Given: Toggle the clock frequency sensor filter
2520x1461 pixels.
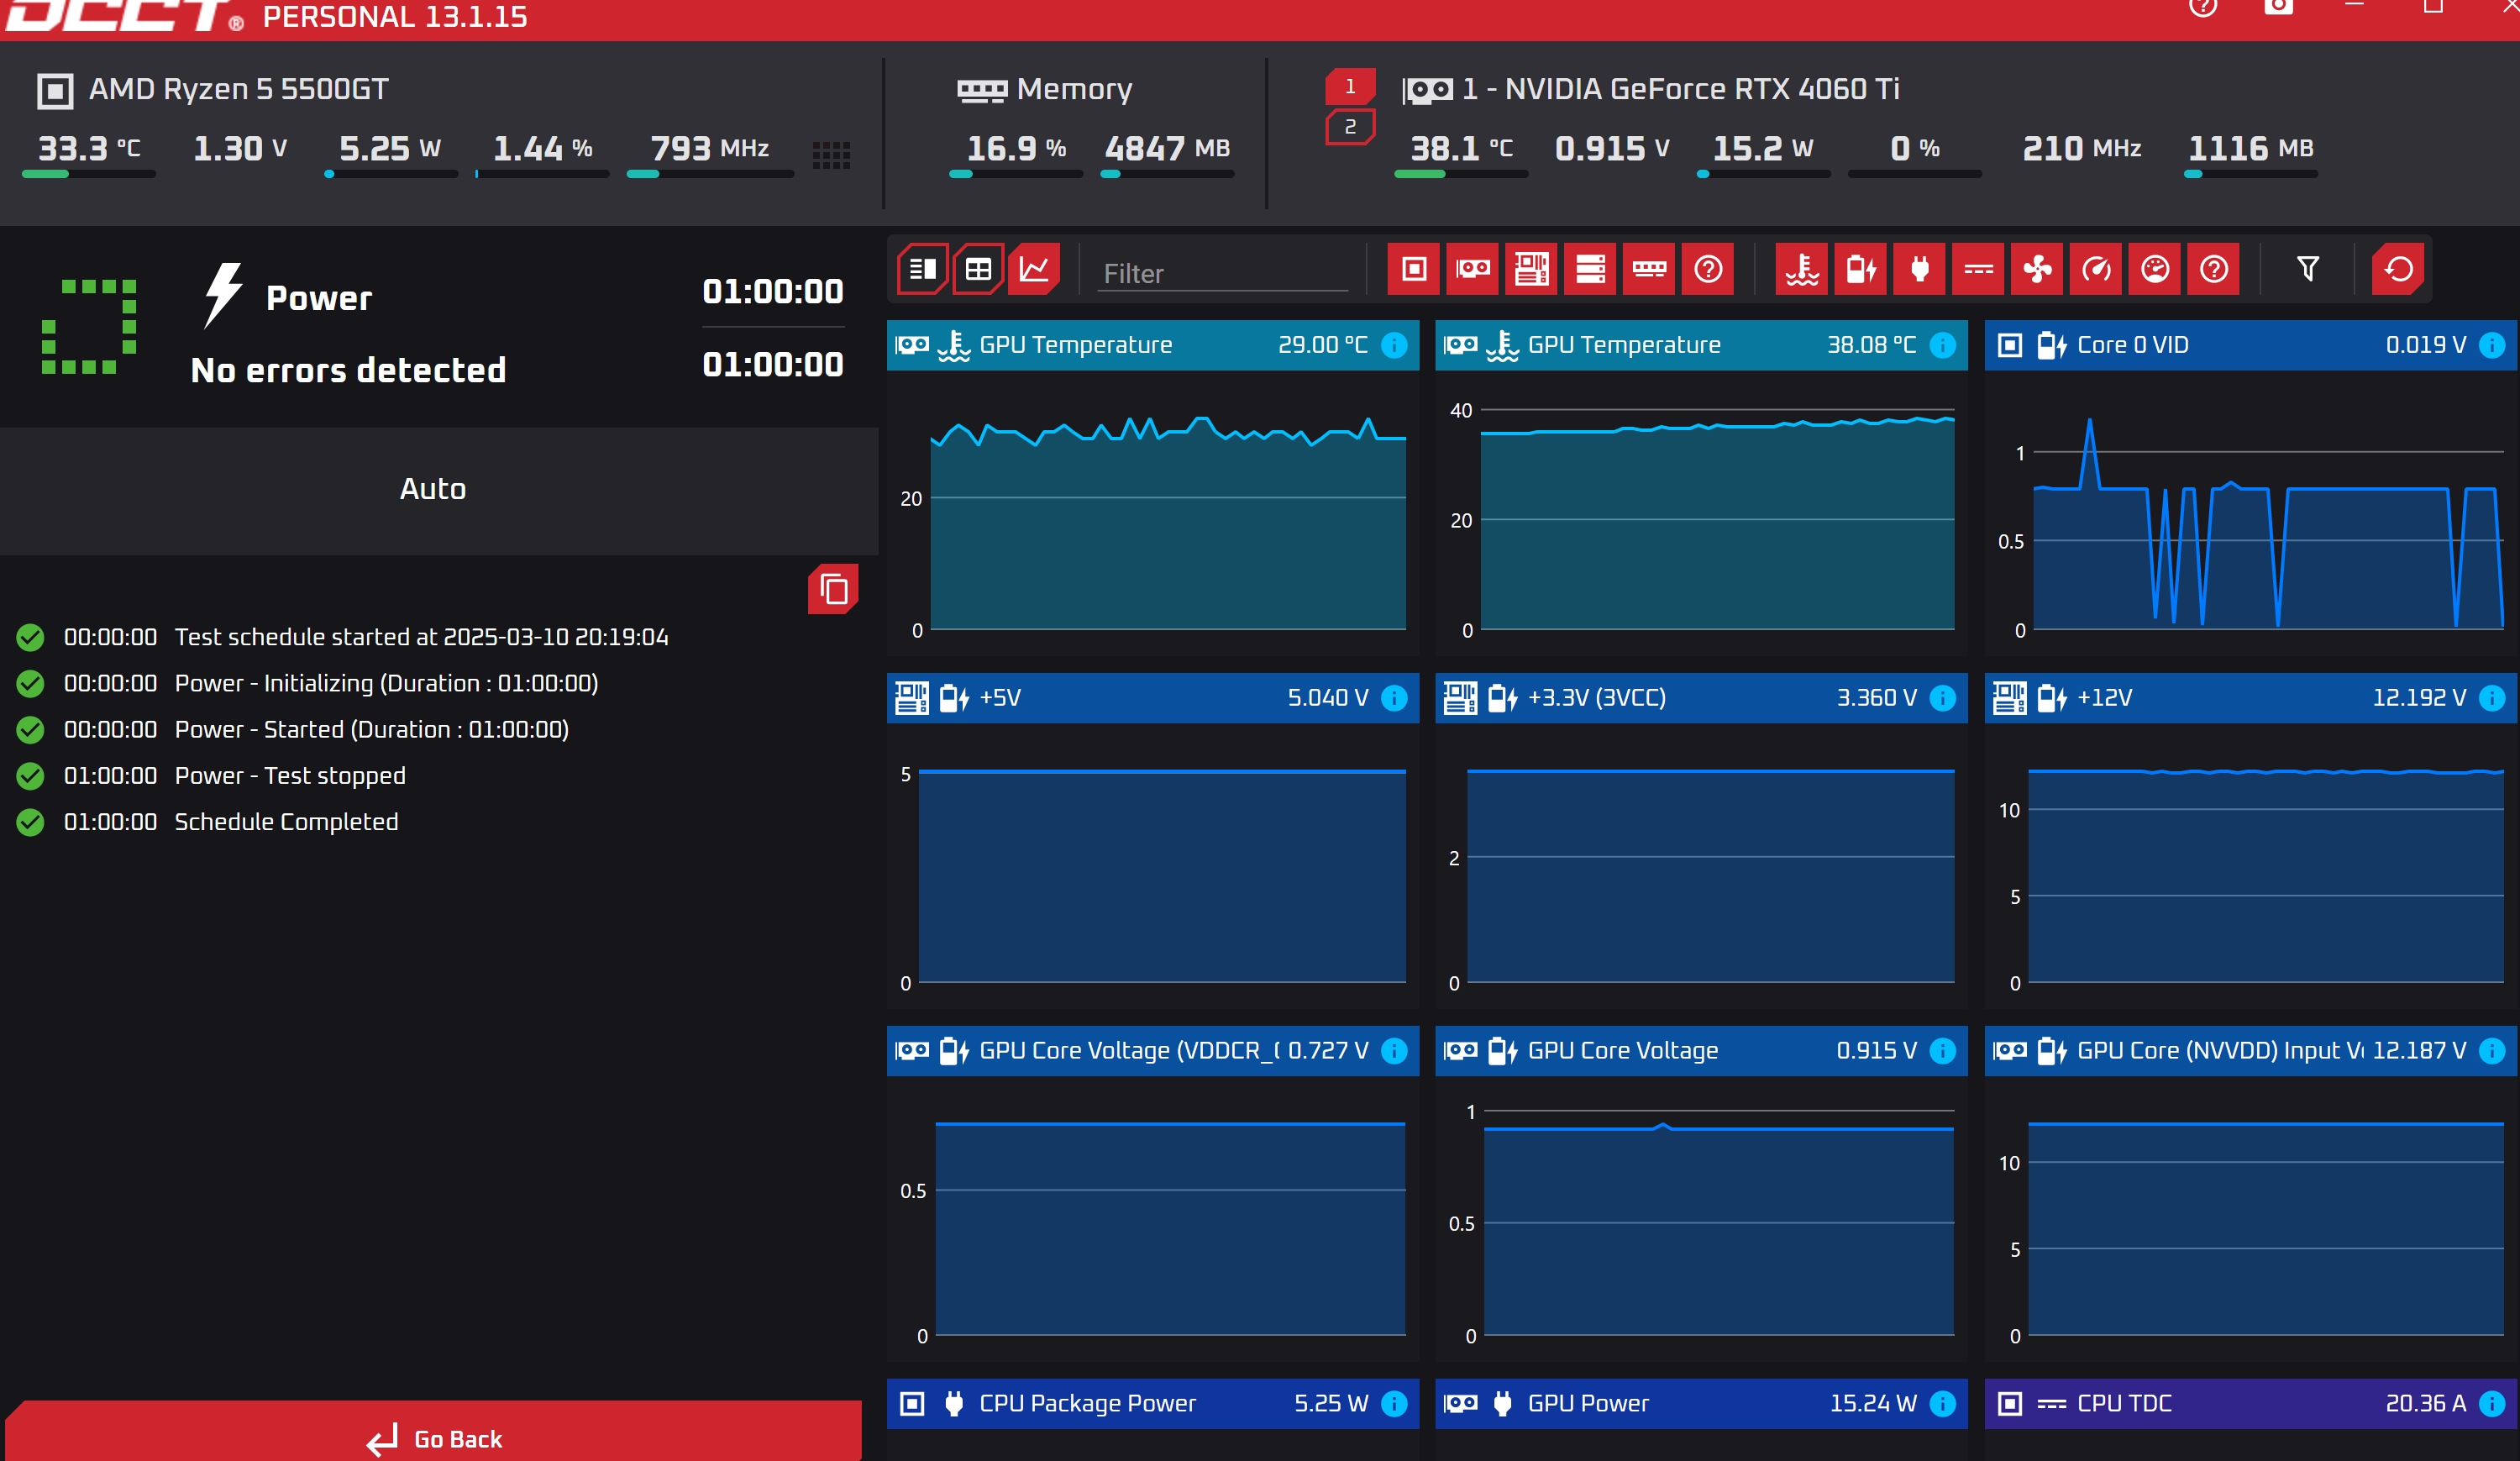Looking at the screenshot, I should 2096,269.
